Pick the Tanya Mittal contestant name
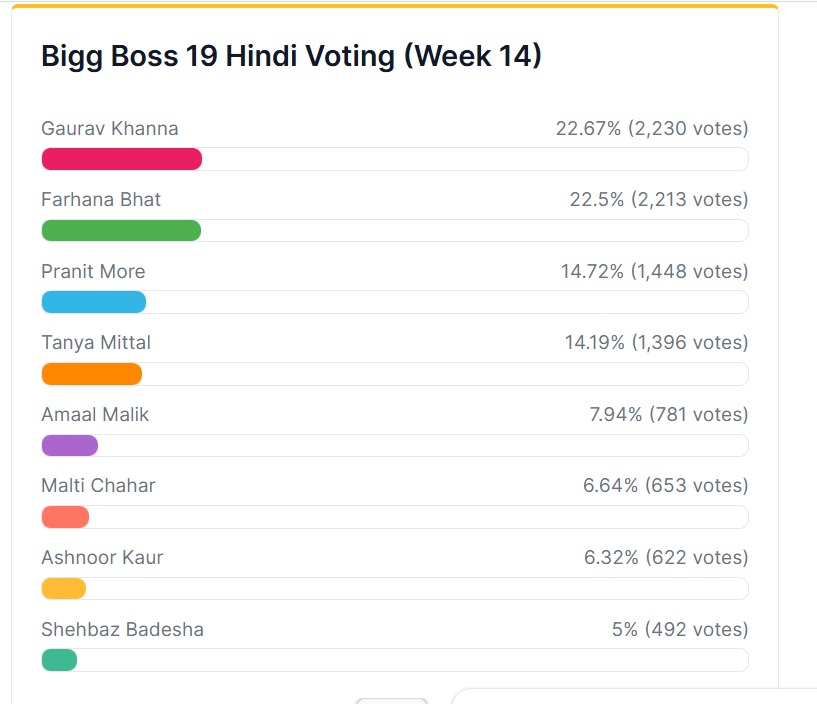This screenshot has height=704, width=817. click(96, 342)
